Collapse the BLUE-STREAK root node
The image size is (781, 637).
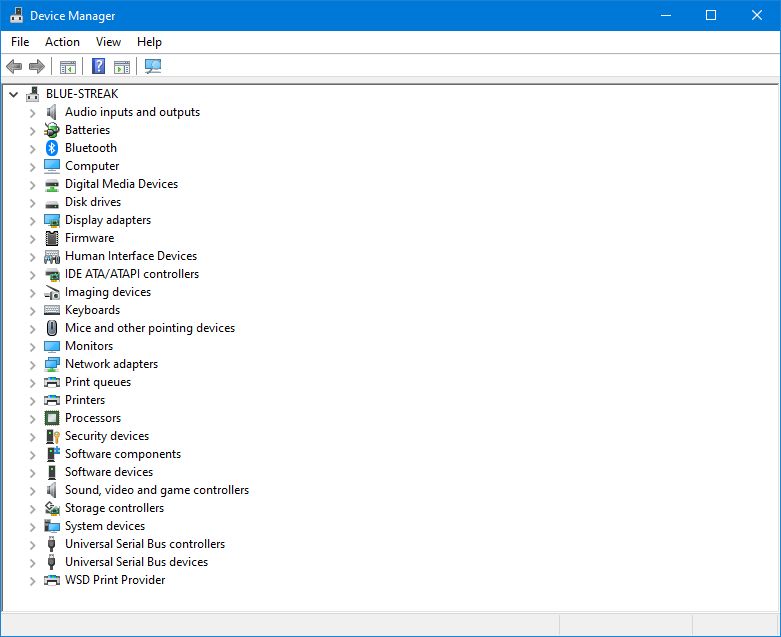(x=13, y=94)
